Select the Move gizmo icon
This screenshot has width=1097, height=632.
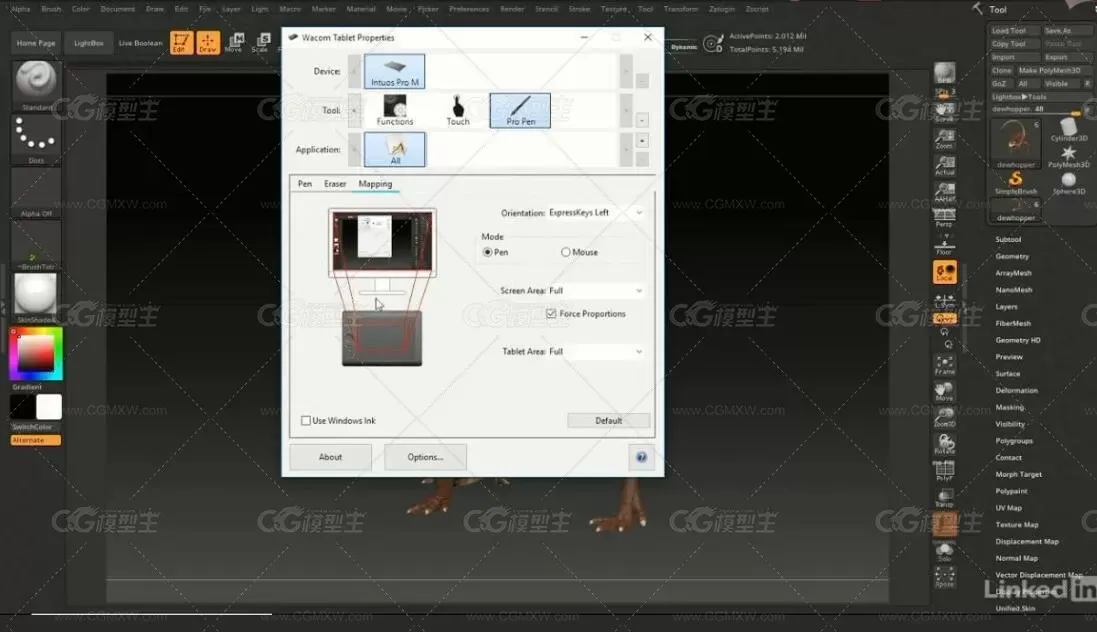click(234, 43)
